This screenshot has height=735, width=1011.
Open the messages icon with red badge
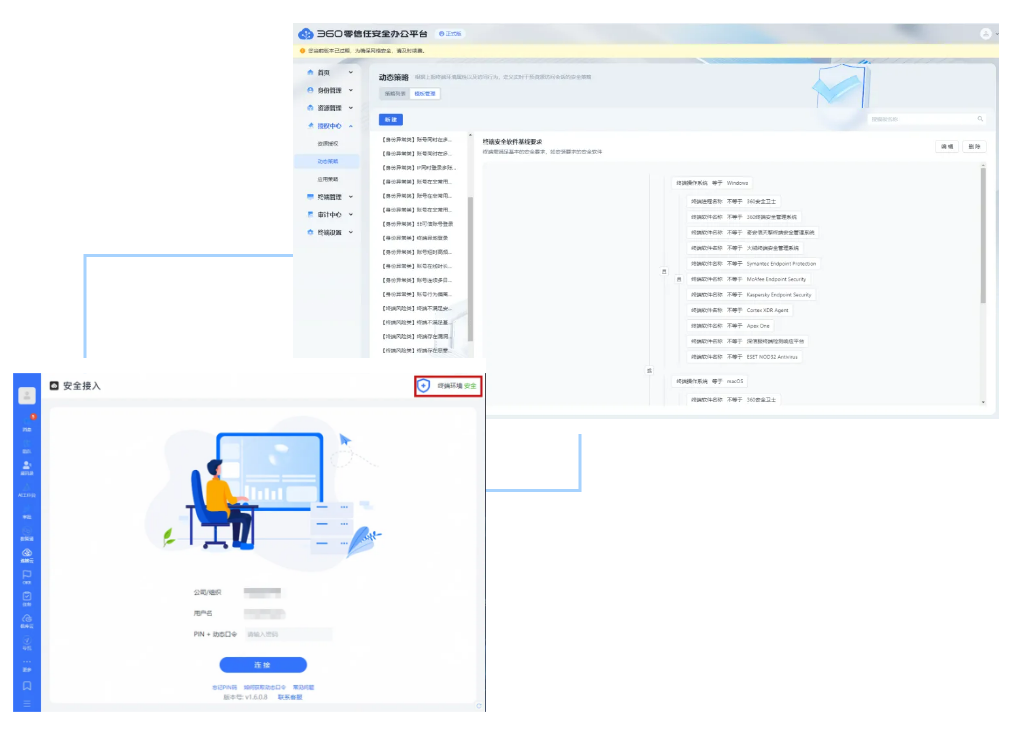point(27,423)
